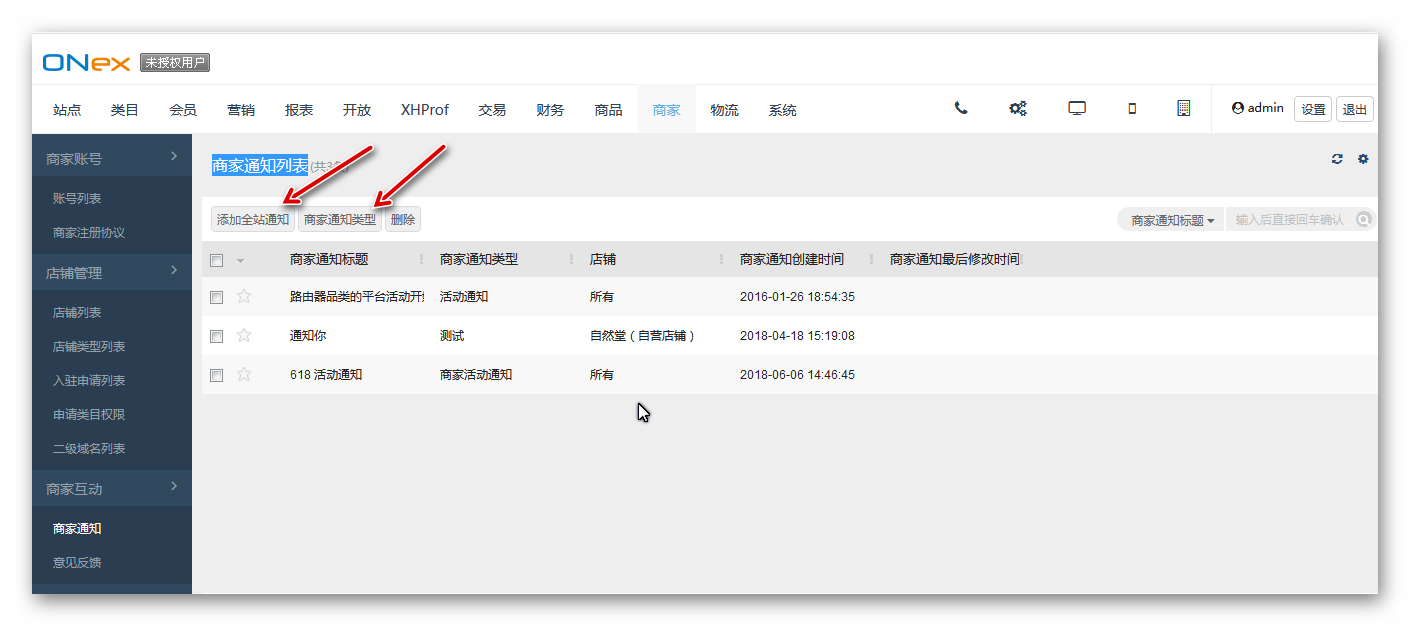1410x626 pixels.
Task: Click the 2016-01-26 18:54:35 creation time
Action: click(797, 297)
